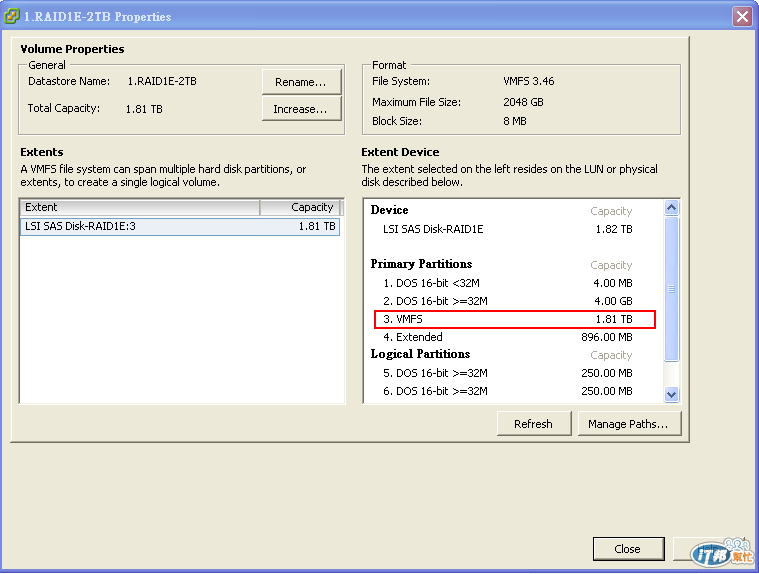This screenshot has width=759, height=574.
Task: Click the 1.82 TB device capacity value
Action: pyautogui.click(x=614, y=229)
